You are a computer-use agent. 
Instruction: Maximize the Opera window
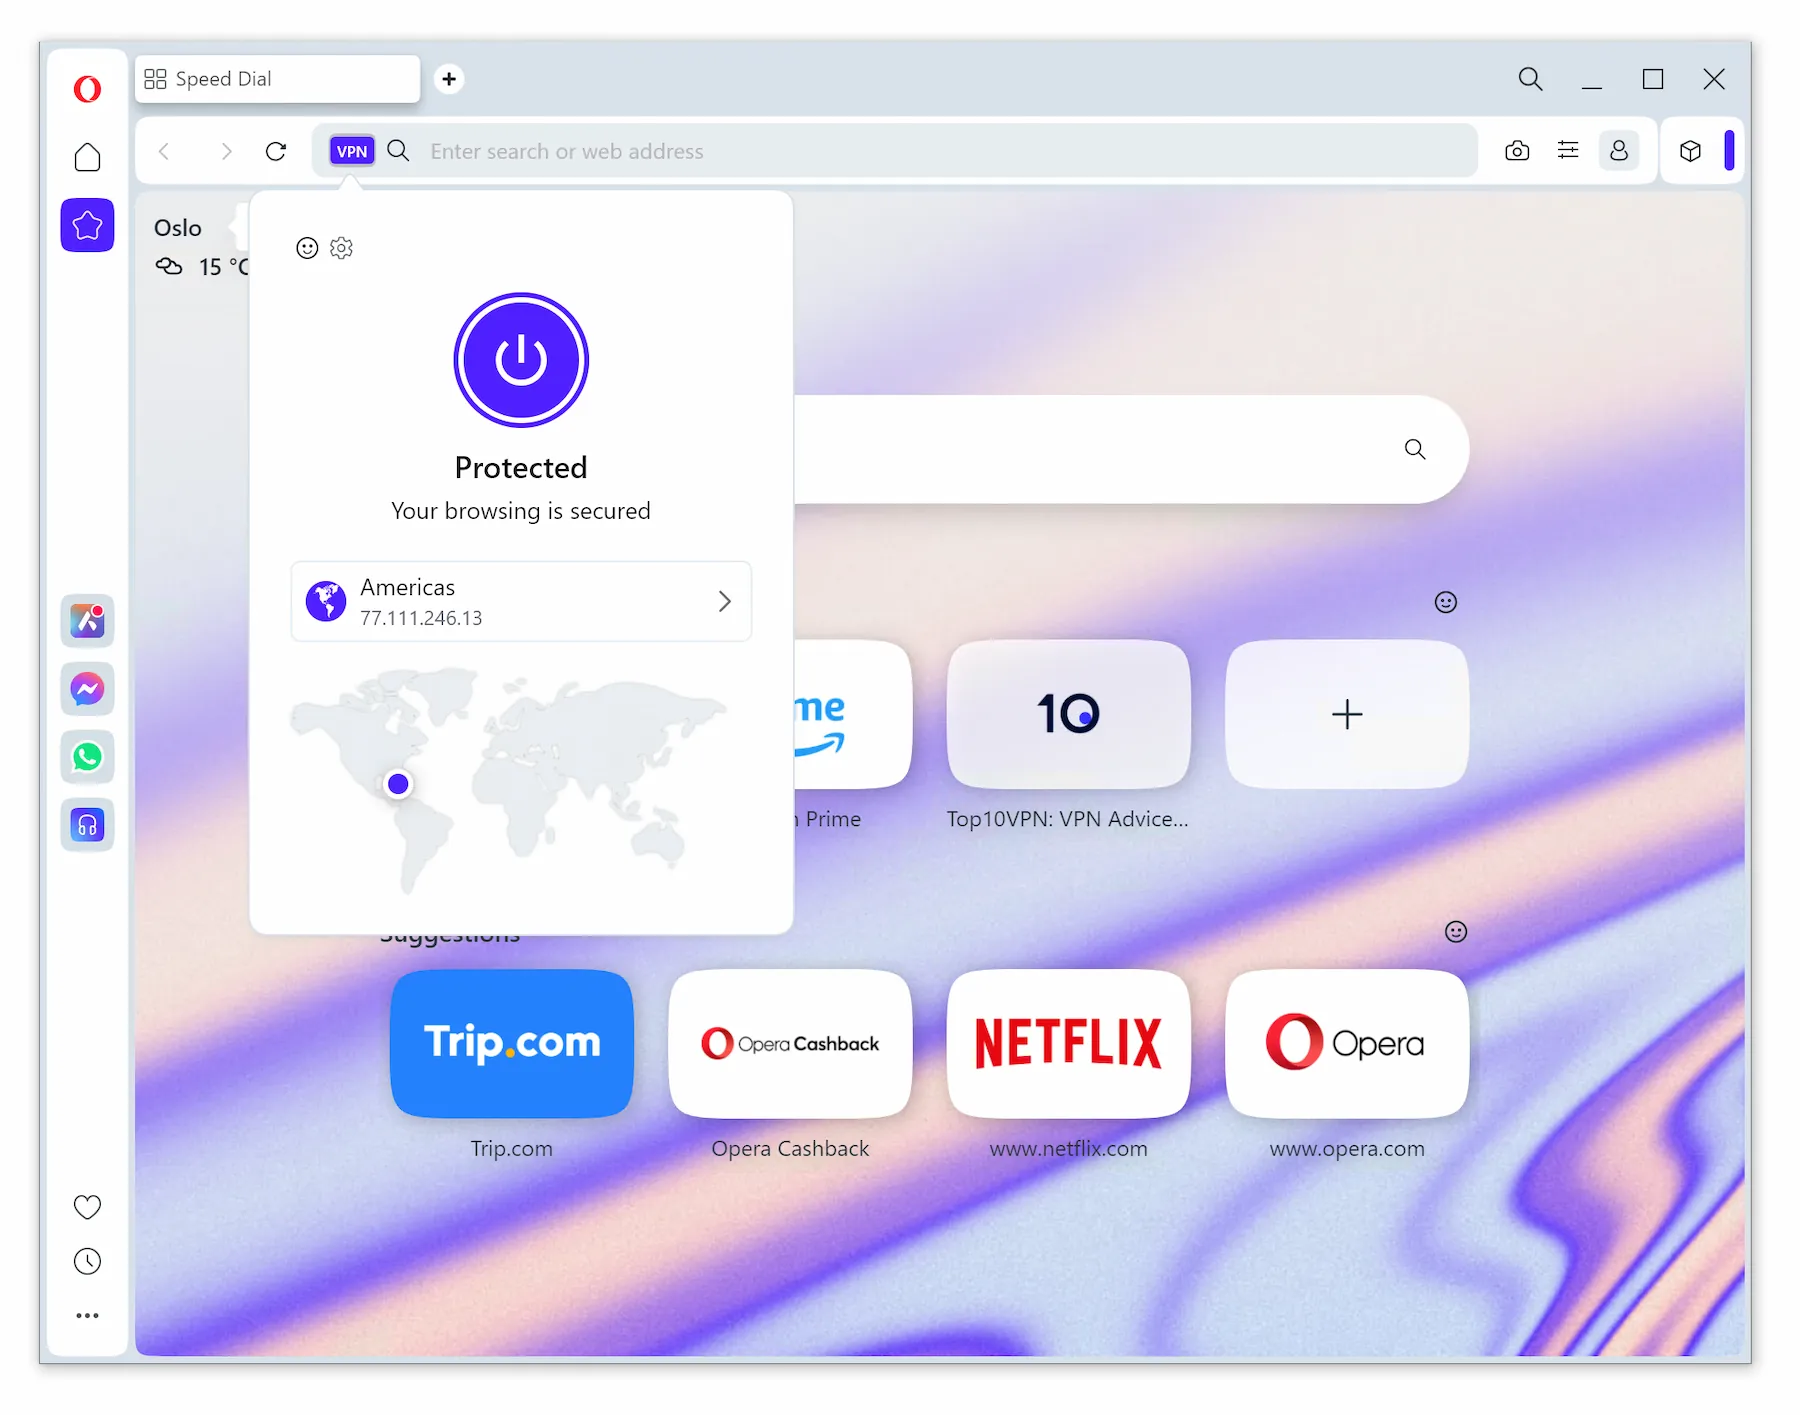1653,79
